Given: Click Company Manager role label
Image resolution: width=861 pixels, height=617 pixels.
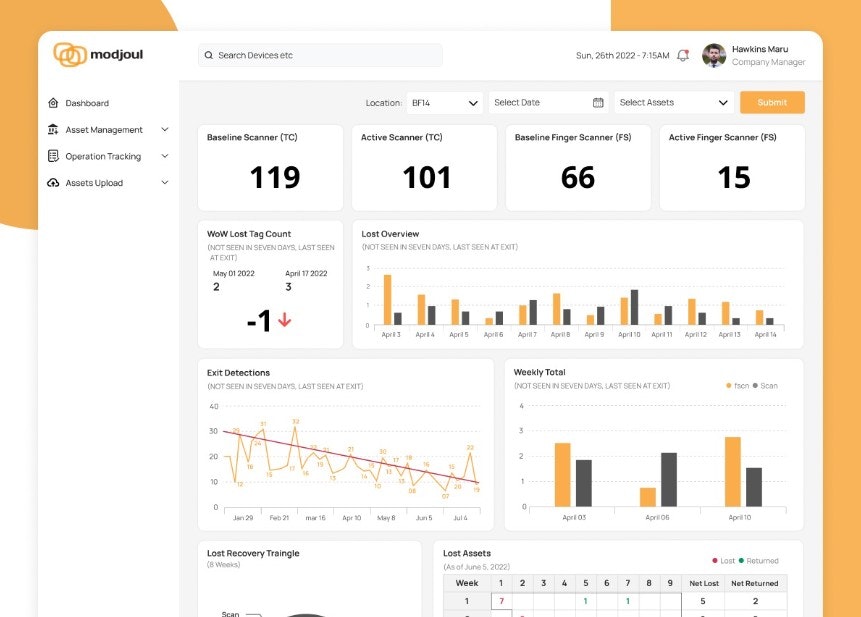Looking at the screenshot, I should [768, 62].
